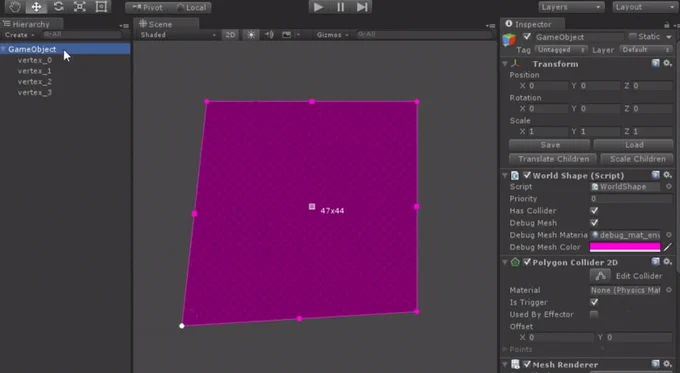Open the Tag Untagged dropdown

click(561, 50)
